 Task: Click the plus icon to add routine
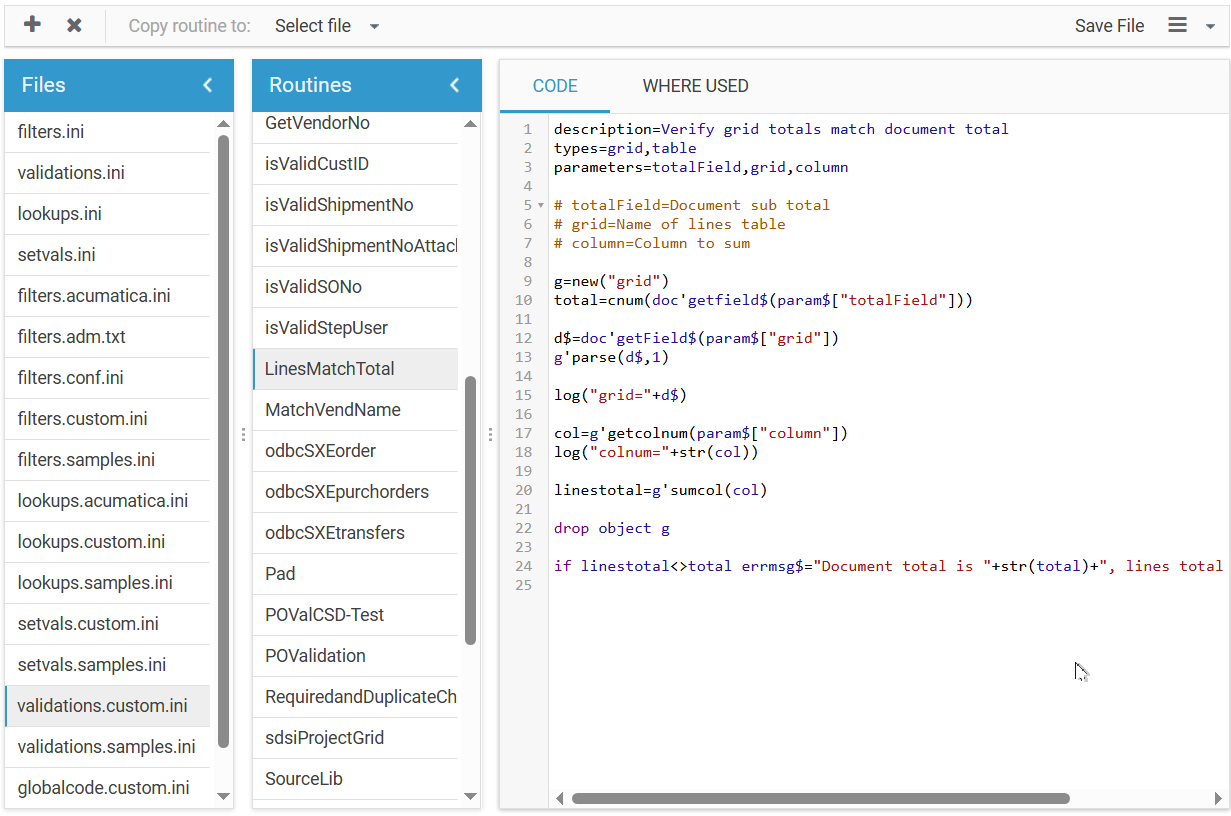[x=32, y=25]
